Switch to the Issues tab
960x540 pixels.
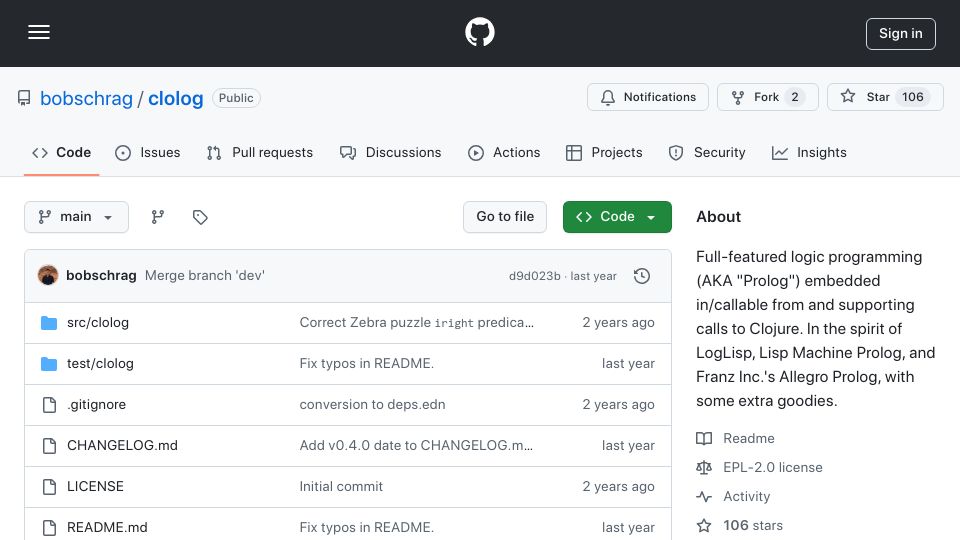pos(148,152)
